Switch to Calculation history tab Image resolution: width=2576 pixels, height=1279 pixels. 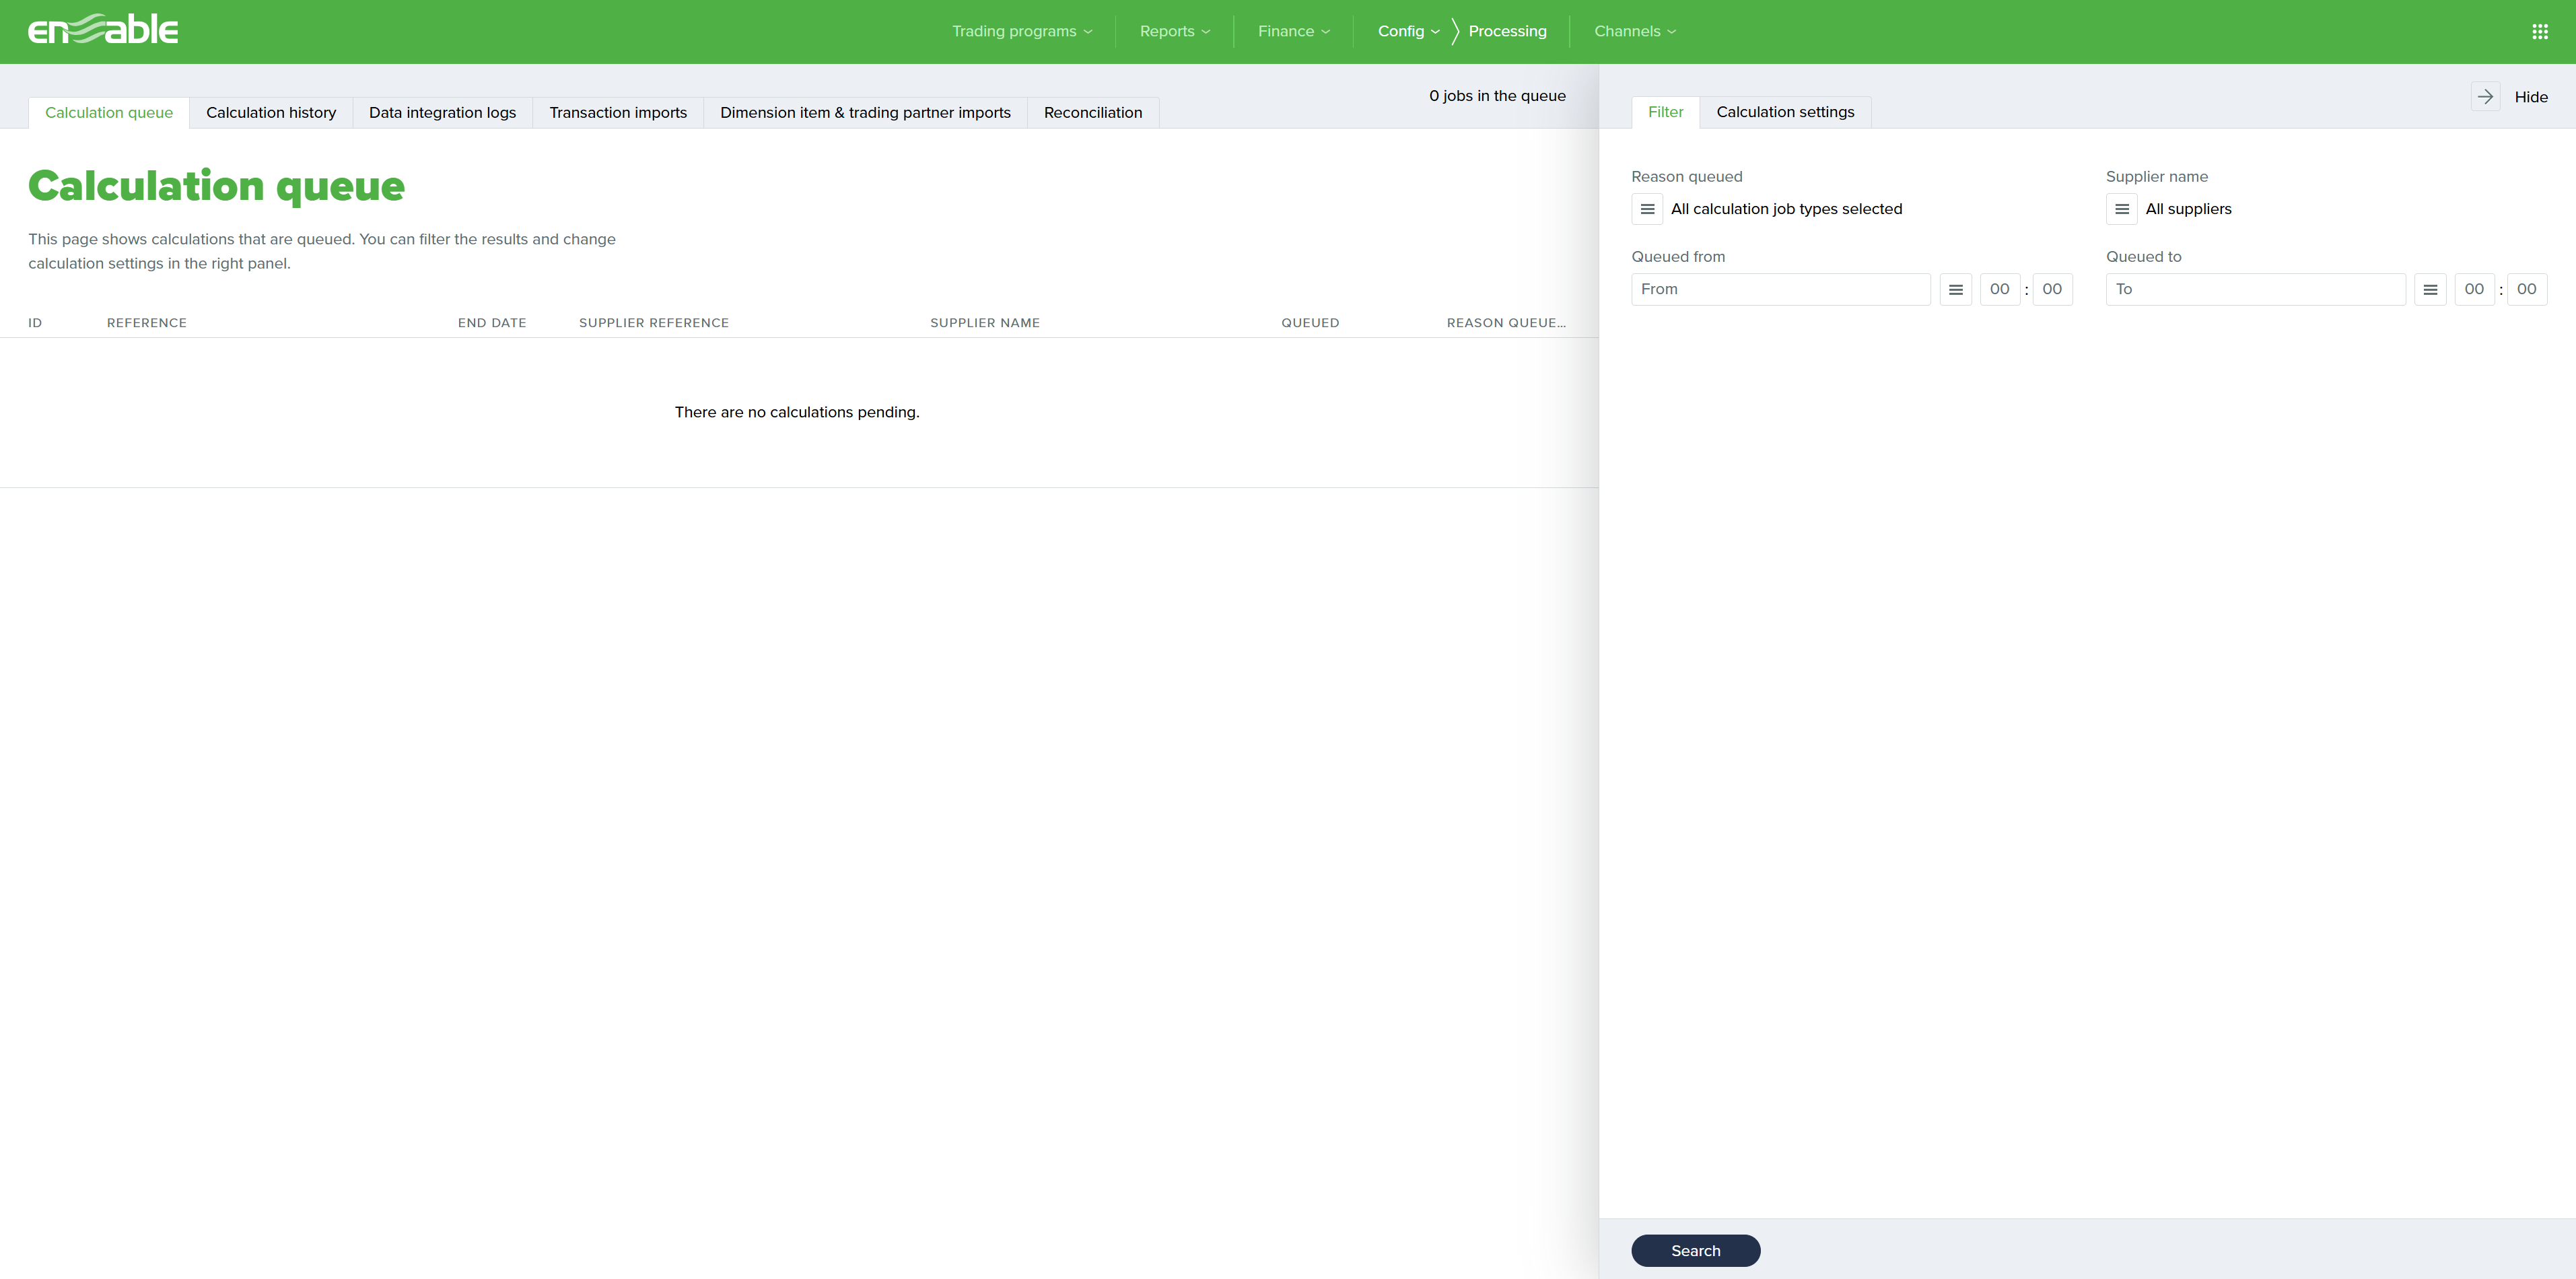(271, 113)
